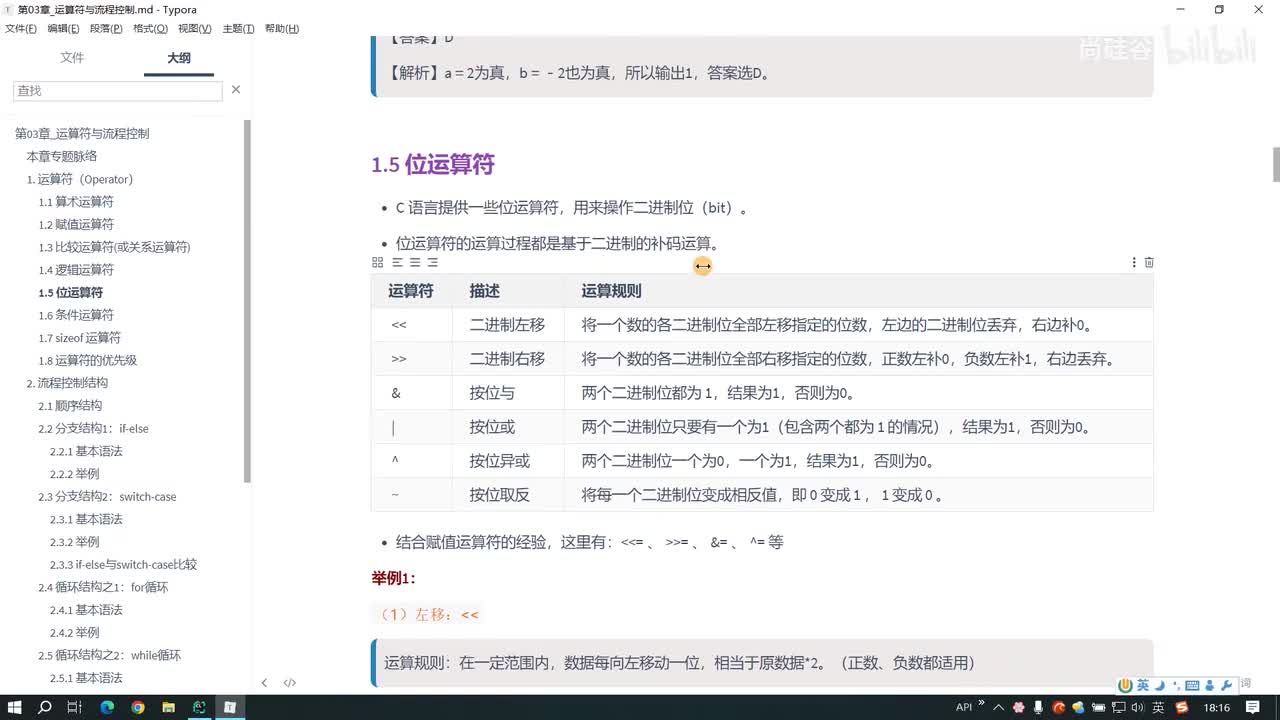1280x720 pixels.
Task: Open taskbar search
Action: point(45,707)
